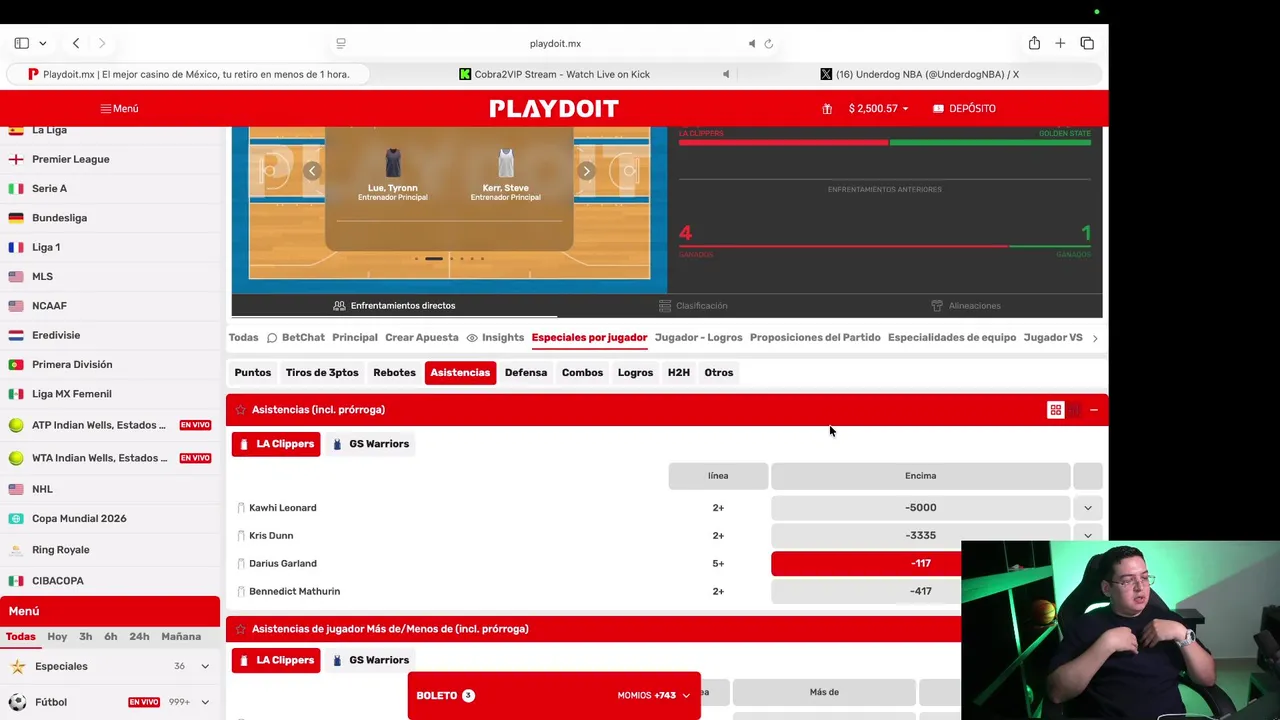
Task: Reload the playdoit.mx page
Action: tap(768, 43)
